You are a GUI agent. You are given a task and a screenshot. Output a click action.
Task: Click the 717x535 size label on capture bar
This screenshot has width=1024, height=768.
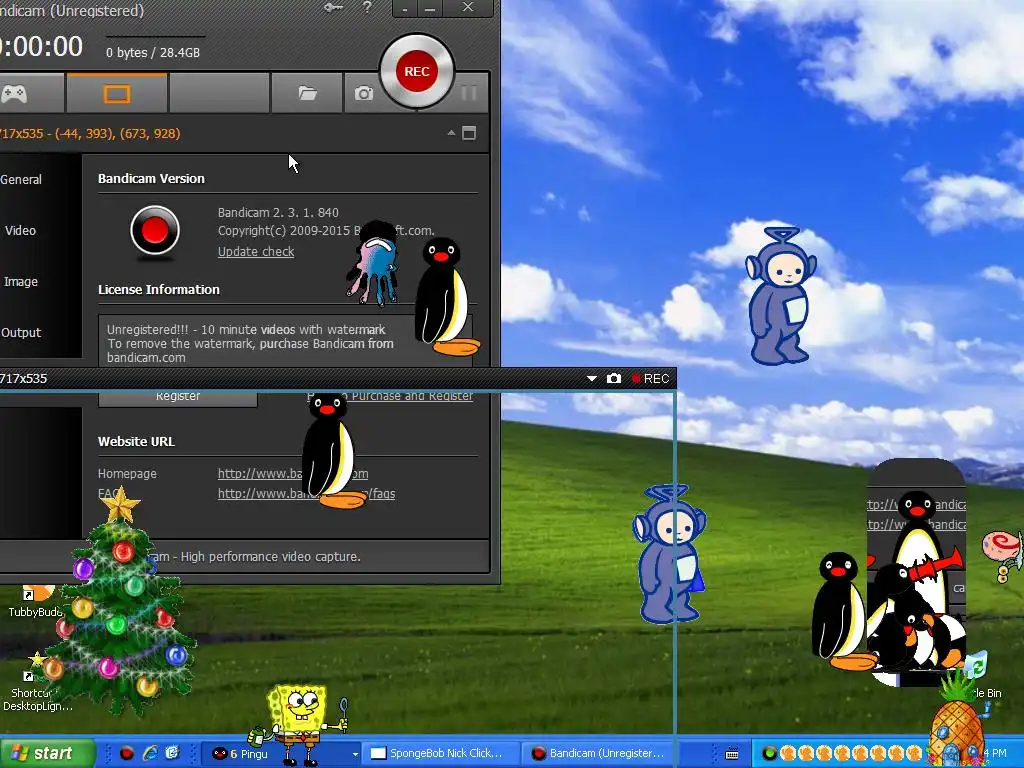tap(24, 378)
